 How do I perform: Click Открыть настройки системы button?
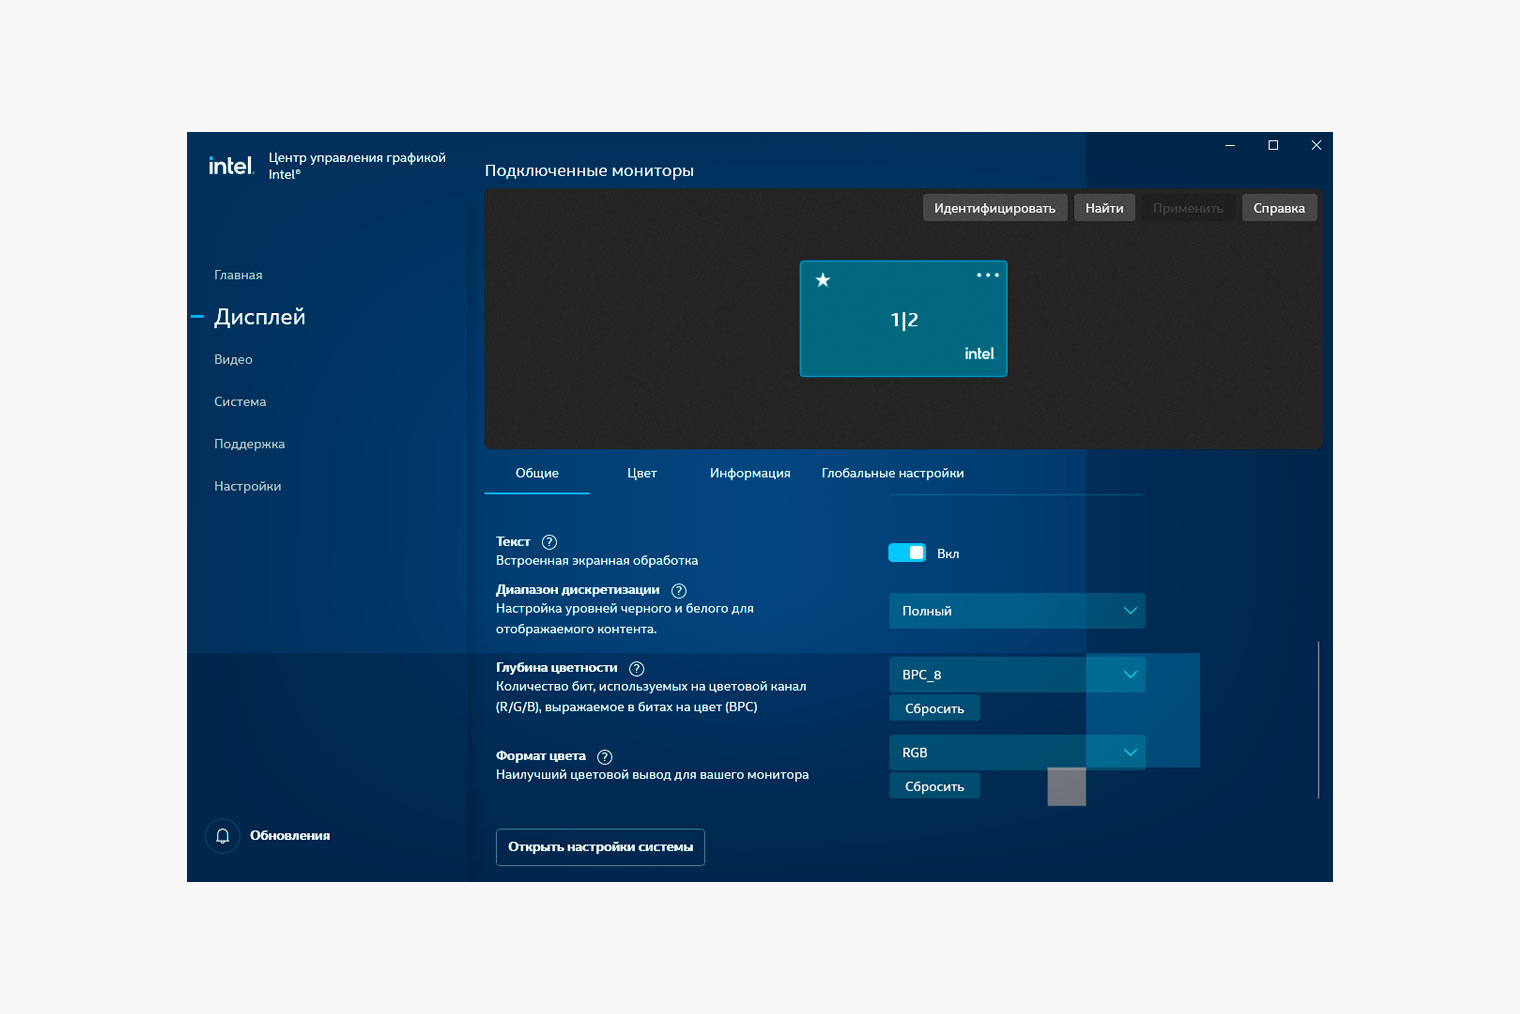point(600,847)
